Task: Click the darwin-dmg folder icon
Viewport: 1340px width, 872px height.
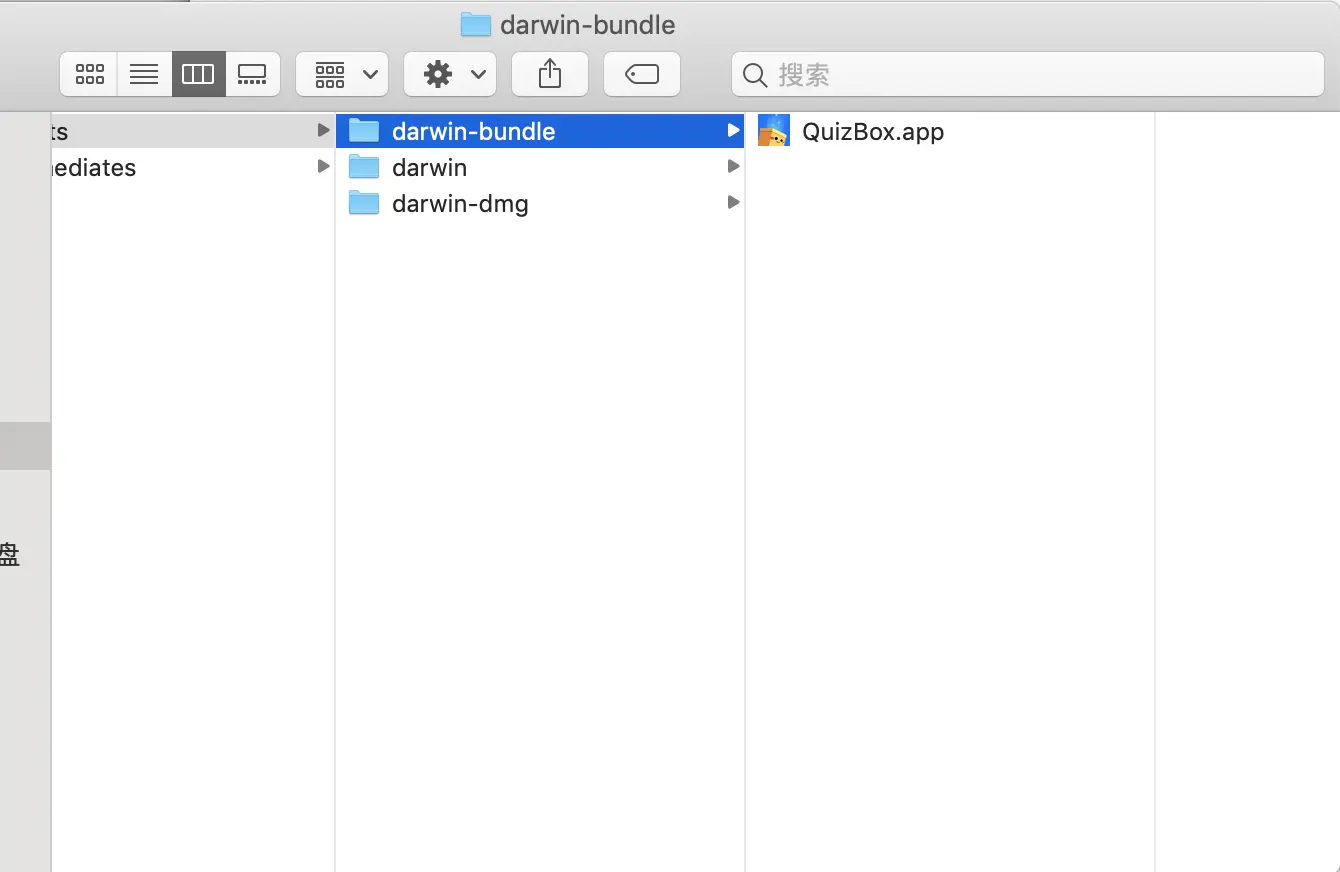Action: 364,203
